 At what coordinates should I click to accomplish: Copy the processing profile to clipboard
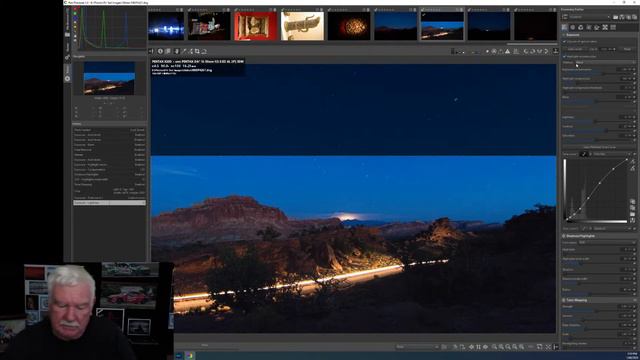click(x=629, y=17)
